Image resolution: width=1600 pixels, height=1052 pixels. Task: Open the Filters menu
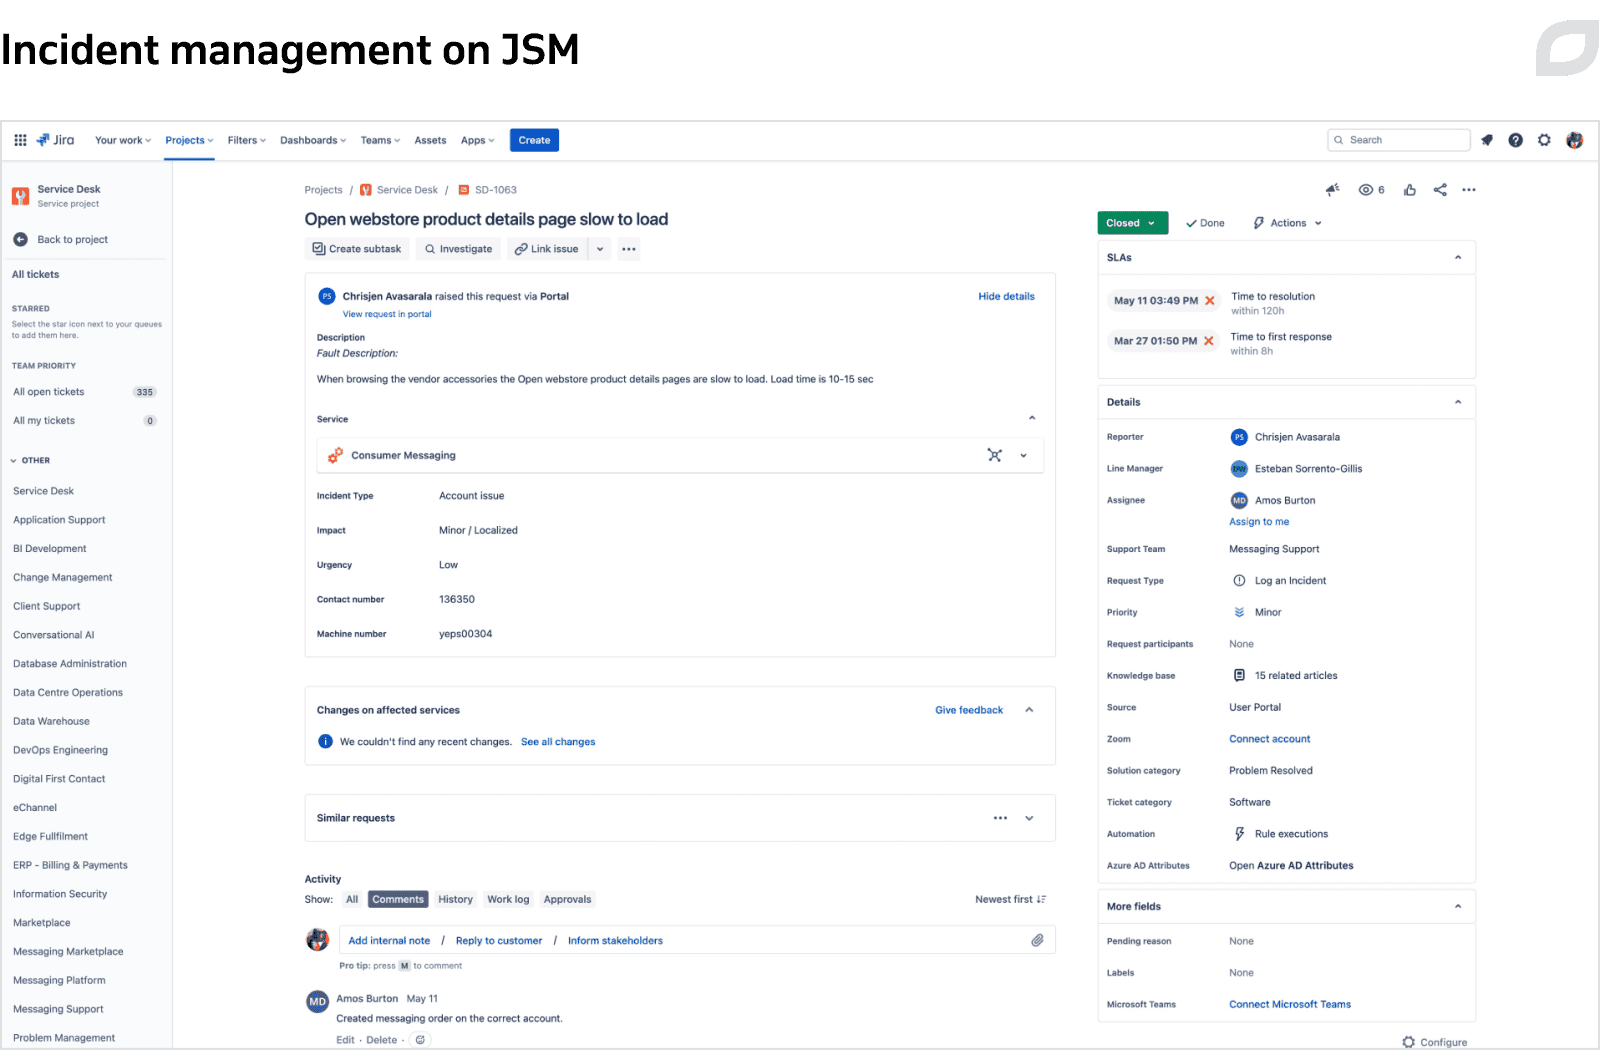coord(247,140)
